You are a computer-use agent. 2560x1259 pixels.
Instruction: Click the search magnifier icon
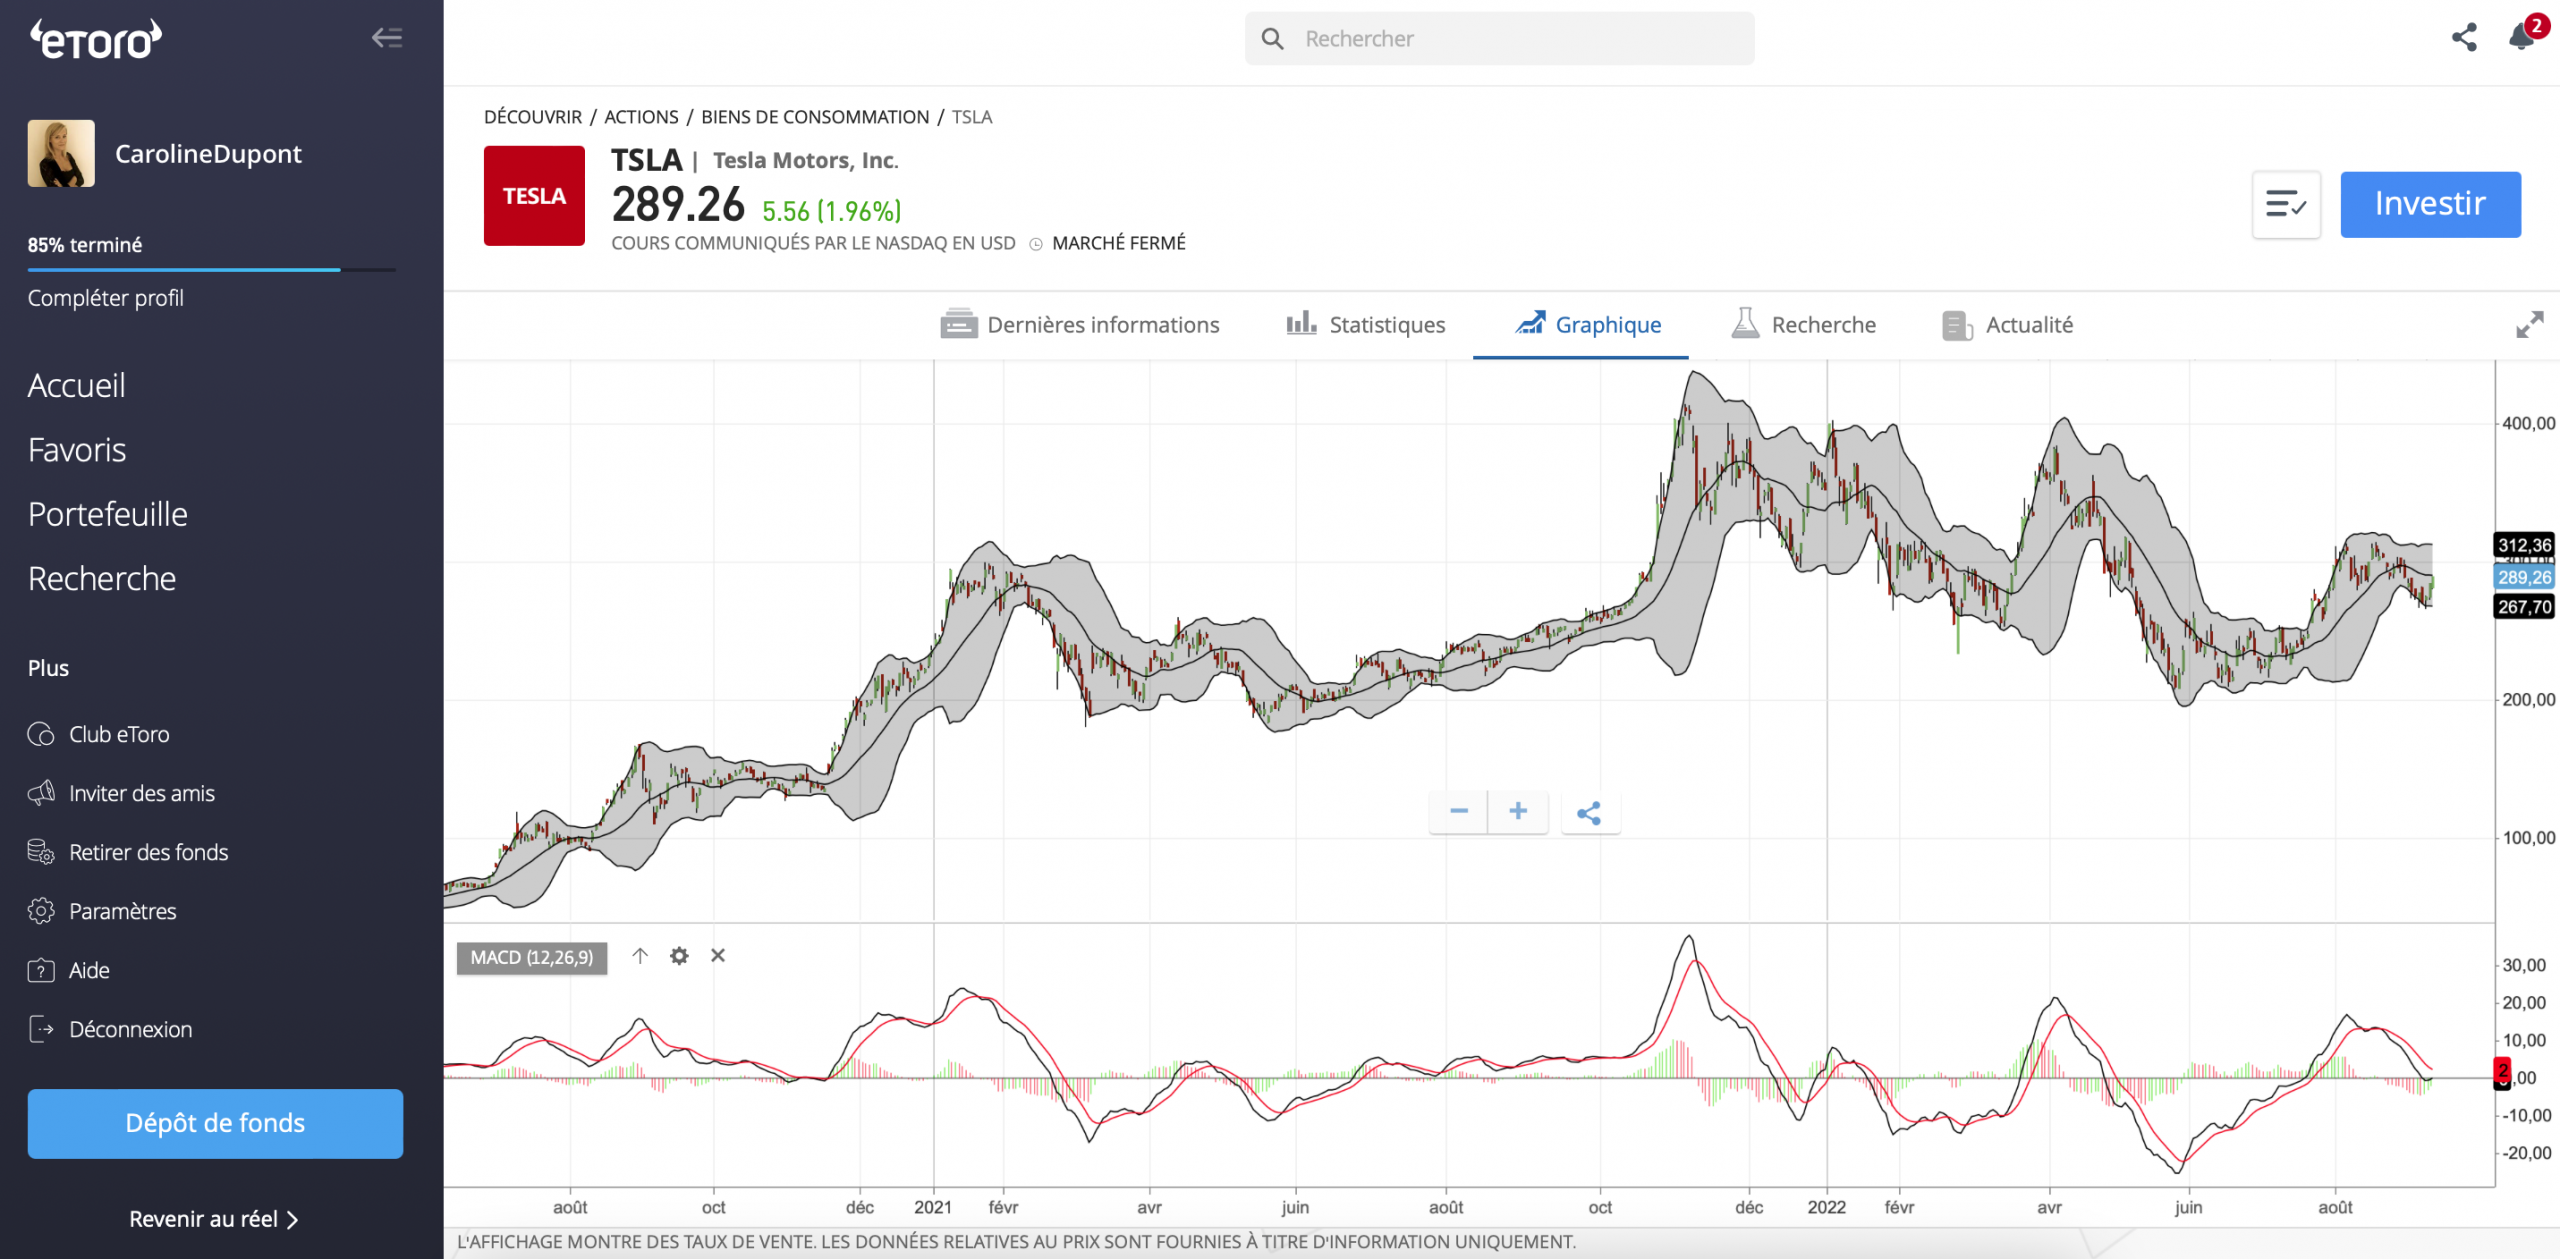[1272, 39]
